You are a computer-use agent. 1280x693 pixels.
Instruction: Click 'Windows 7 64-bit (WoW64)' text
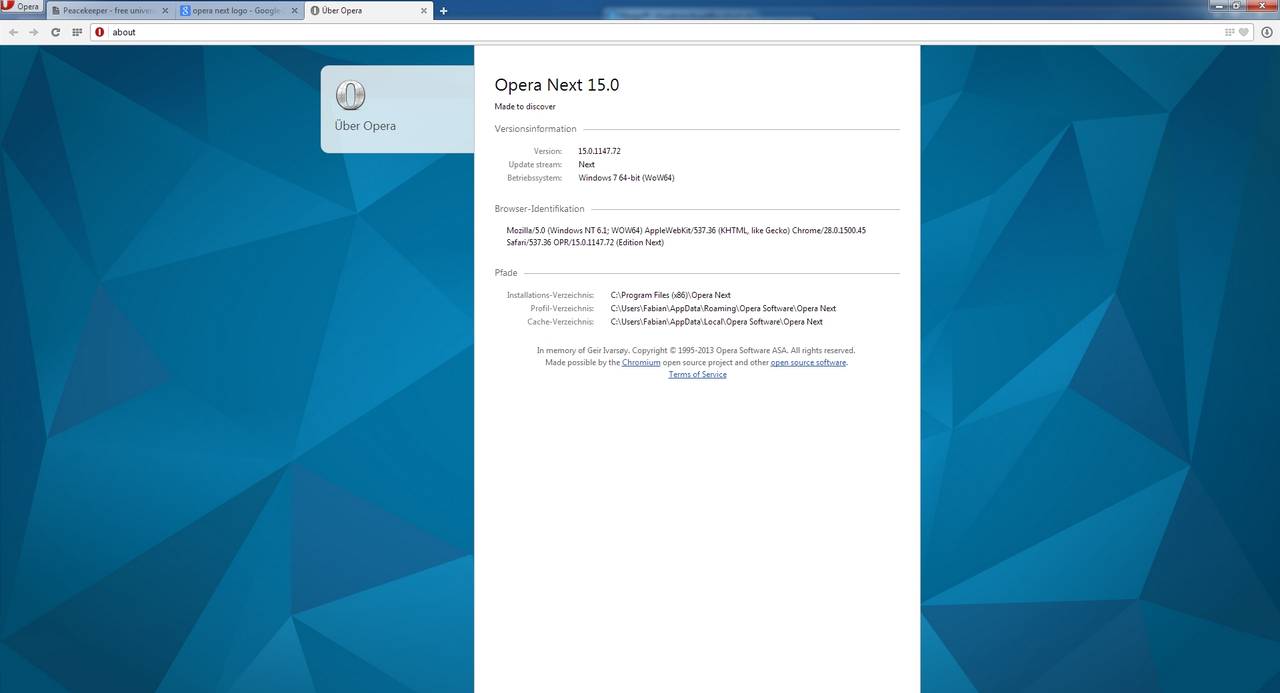point(627,178)
